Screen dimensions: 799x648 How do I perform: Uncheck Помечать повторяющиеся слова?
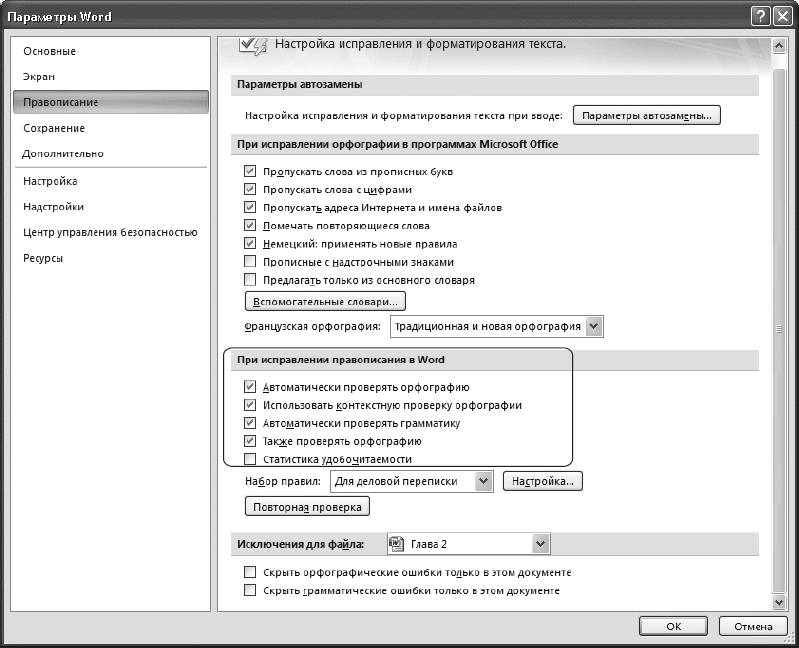tap(250, 225)
